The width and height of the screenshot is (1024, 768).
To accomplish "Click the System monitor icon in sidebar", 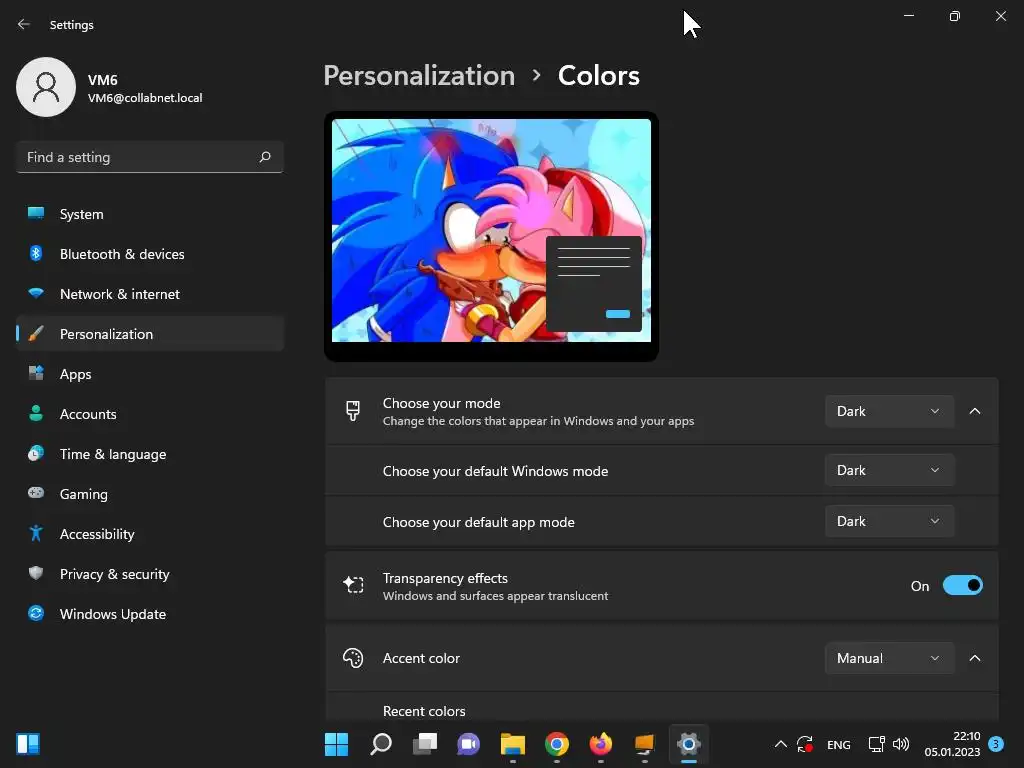I will point(36,214).
